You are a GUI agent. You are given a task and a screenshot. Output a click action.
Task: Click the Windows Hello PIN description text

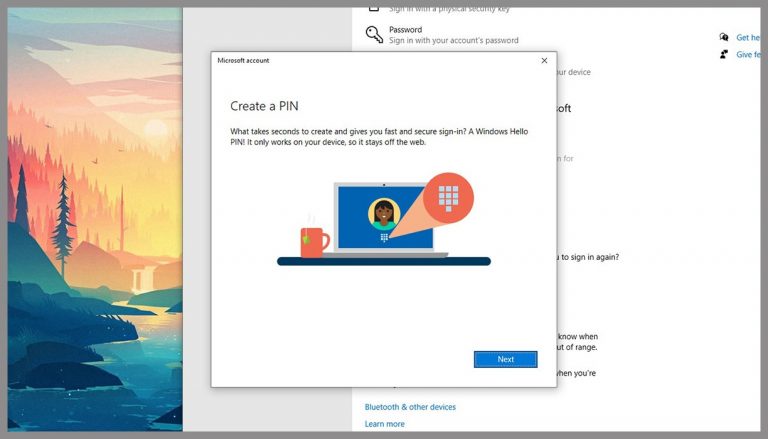(x=379, y=137)
